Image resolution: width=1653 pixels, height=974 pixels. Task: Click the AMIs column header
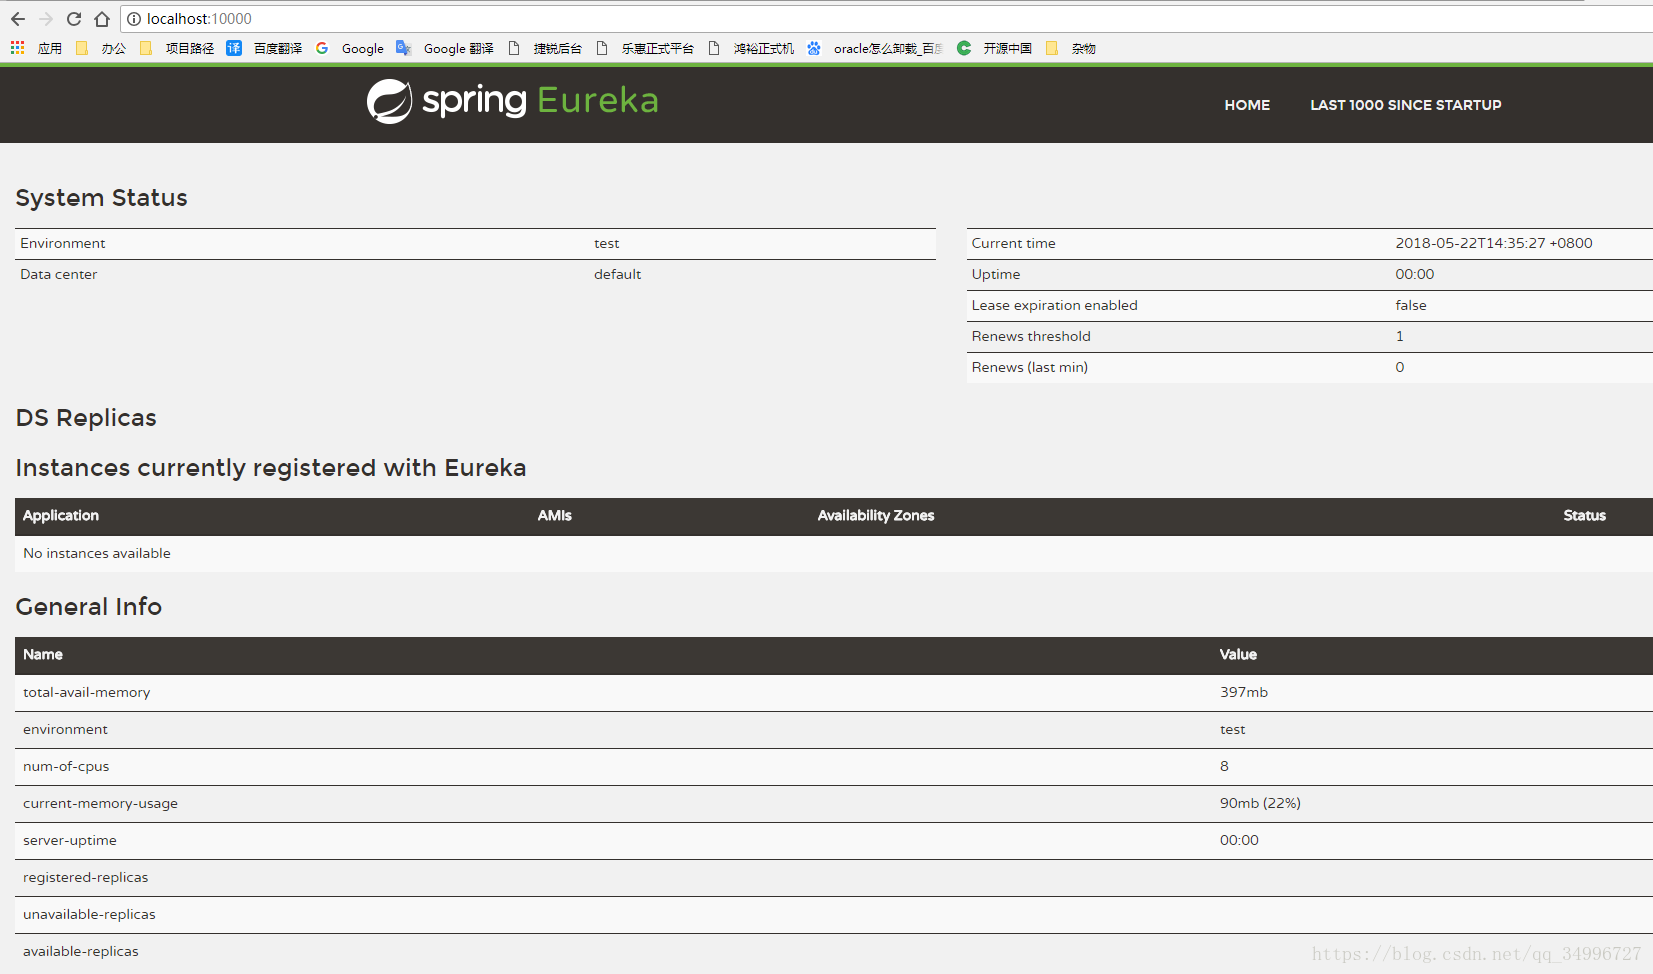tap(555, 516)
